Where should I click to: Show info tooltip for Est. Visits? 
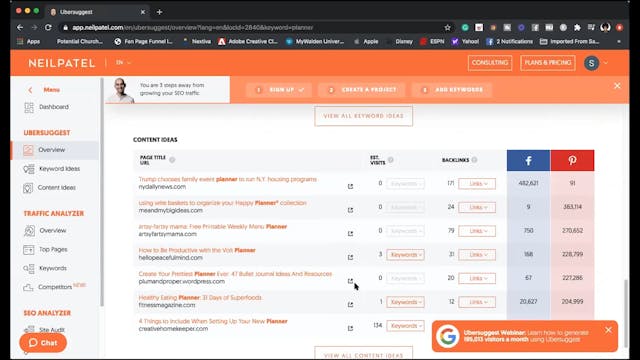click(x=391, y=160)
